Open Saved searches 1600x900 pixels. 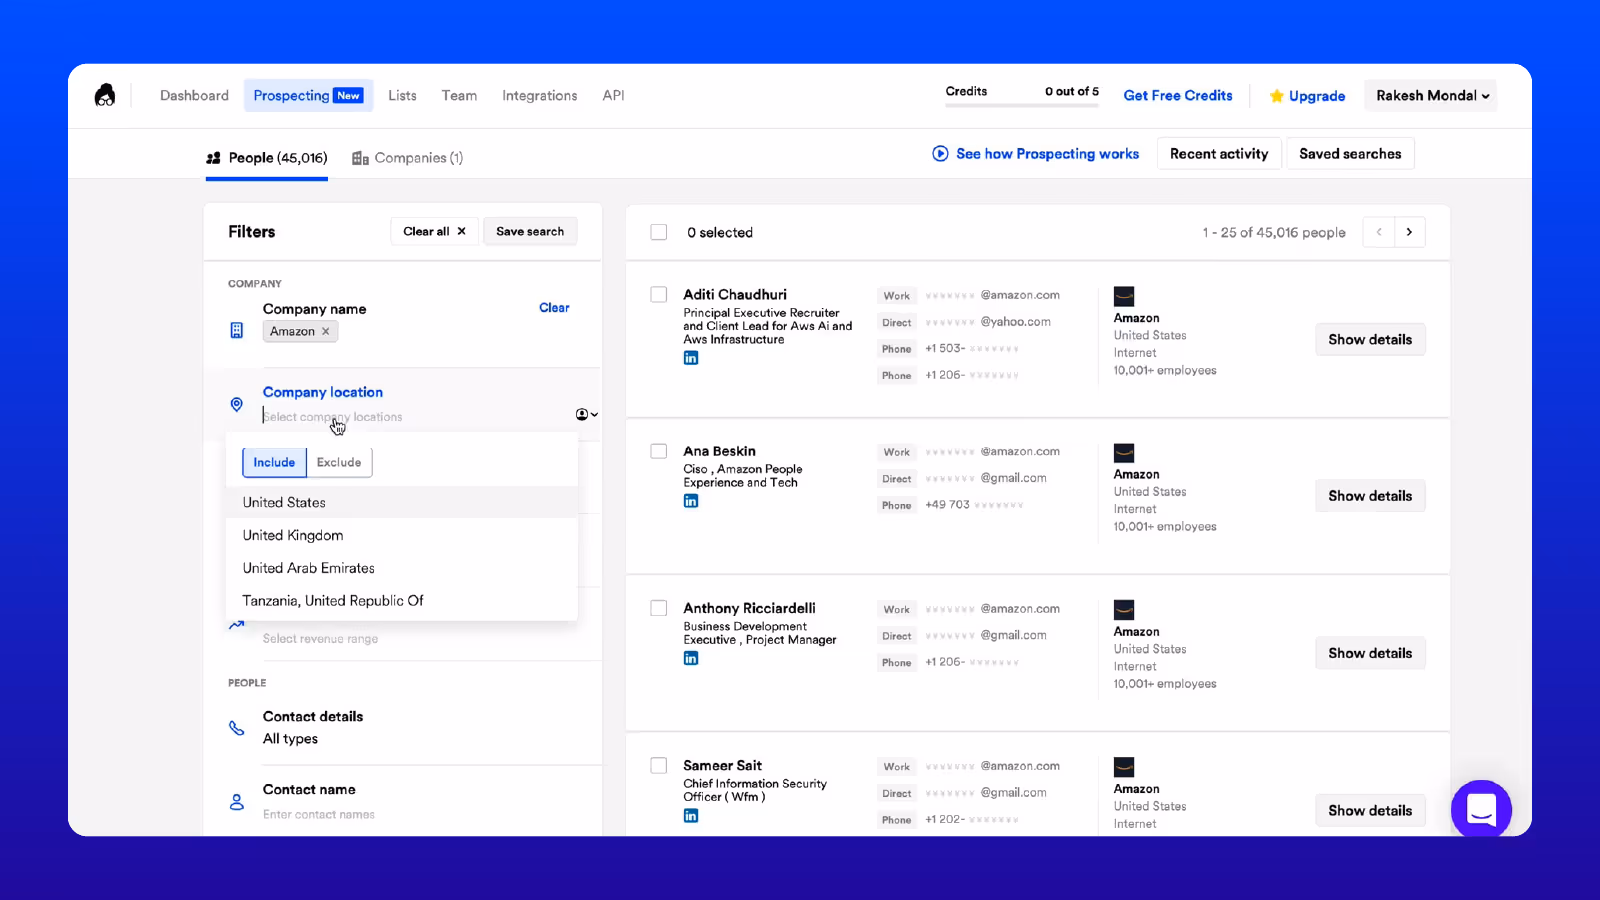pos(1350,154)
